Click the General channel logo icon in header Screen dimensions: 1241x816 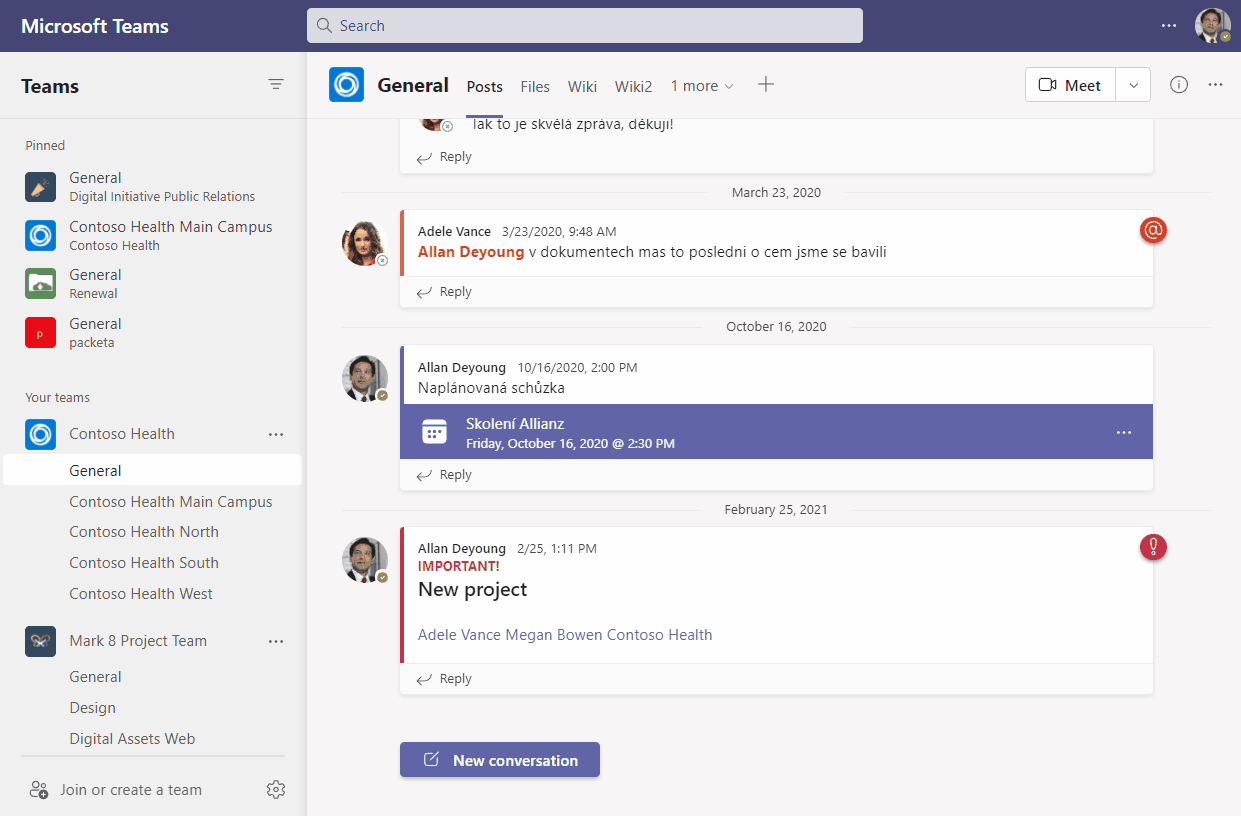coord(346,85)
